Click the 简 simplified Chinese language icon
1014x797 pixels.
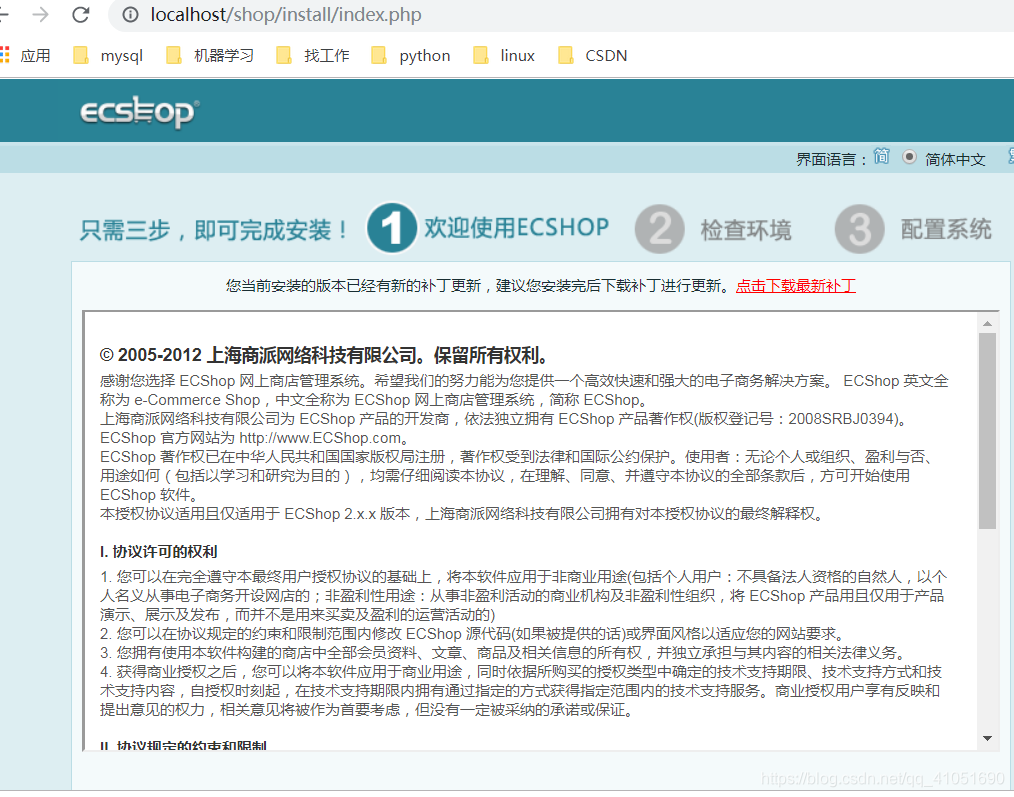pos(881,157)
